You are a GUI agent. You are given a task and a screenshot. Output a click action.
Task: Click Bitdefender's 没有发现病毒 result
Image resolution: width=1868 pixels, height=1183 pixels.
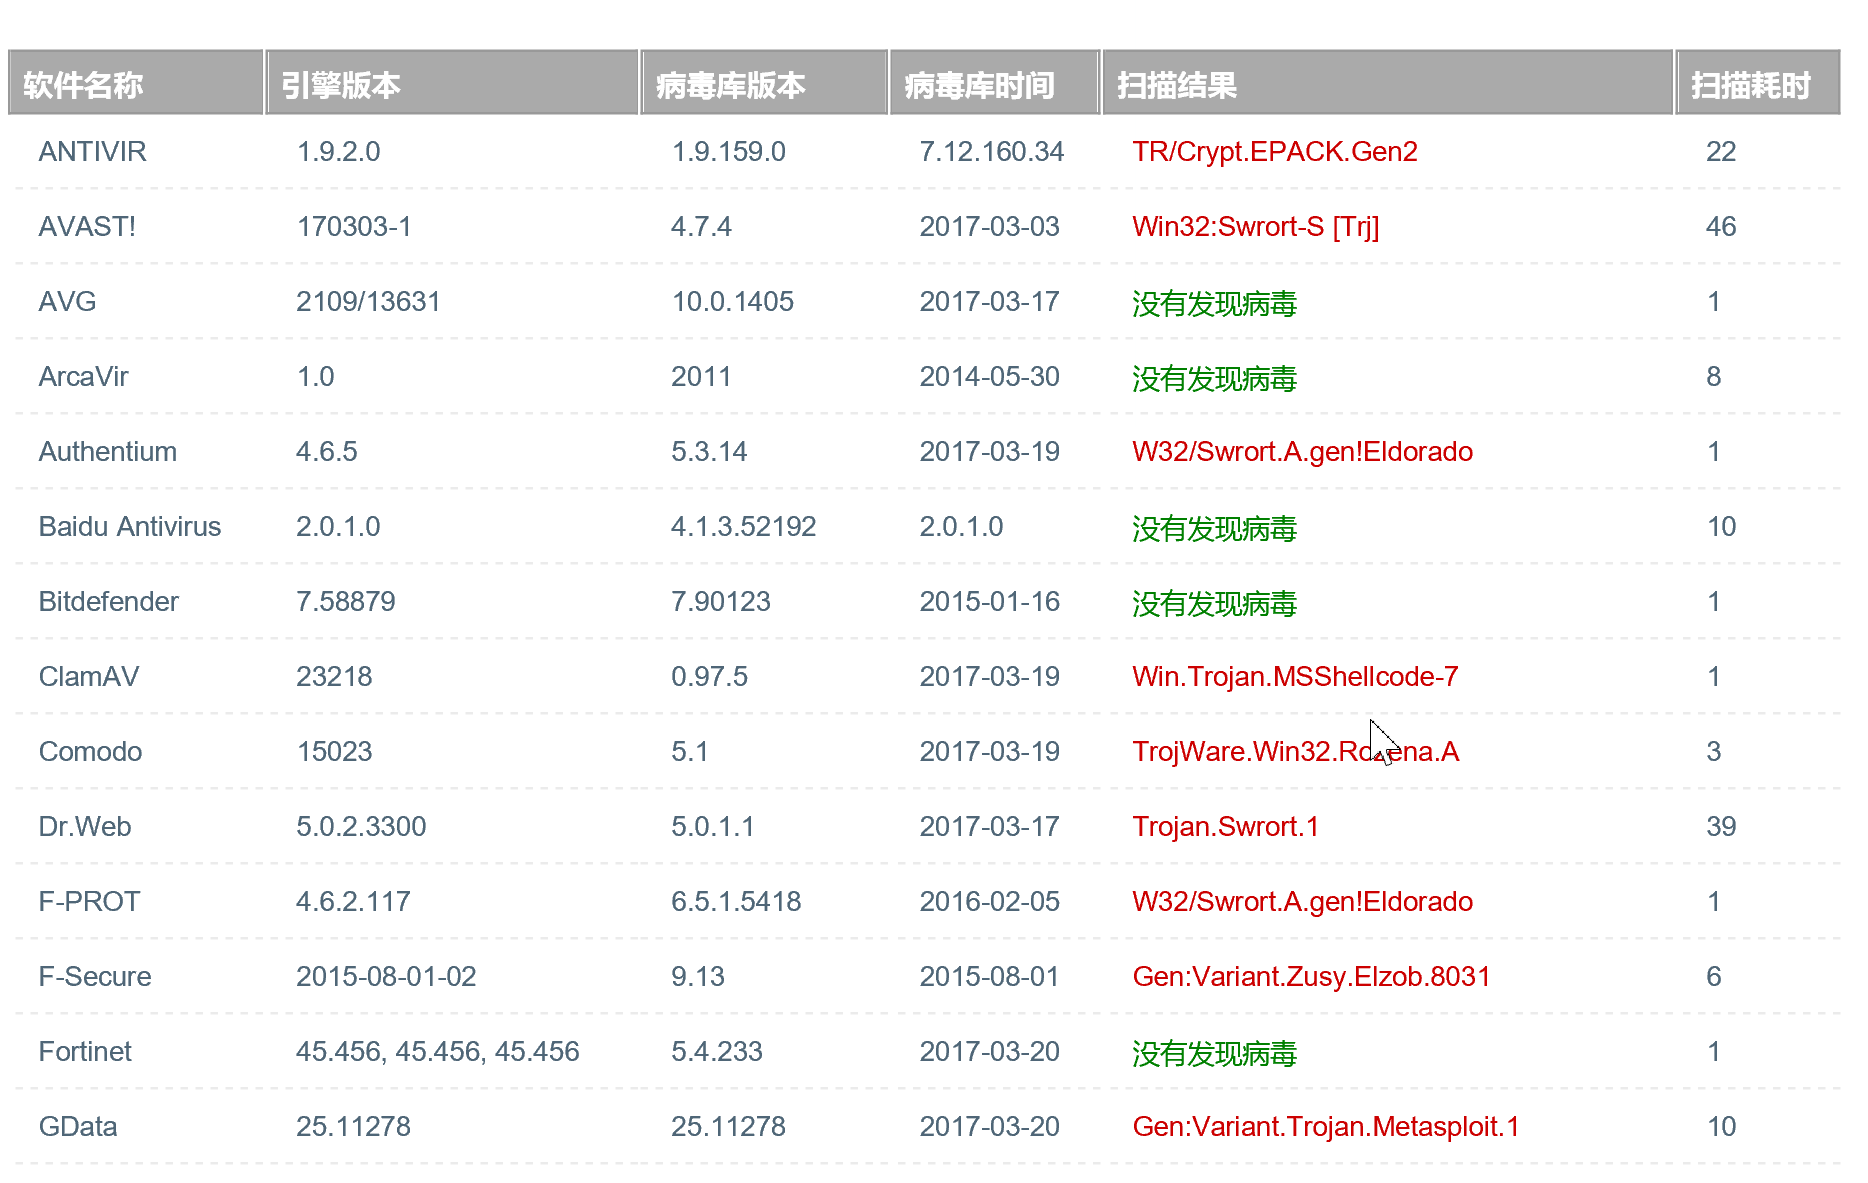click(x=1214, y=603)
